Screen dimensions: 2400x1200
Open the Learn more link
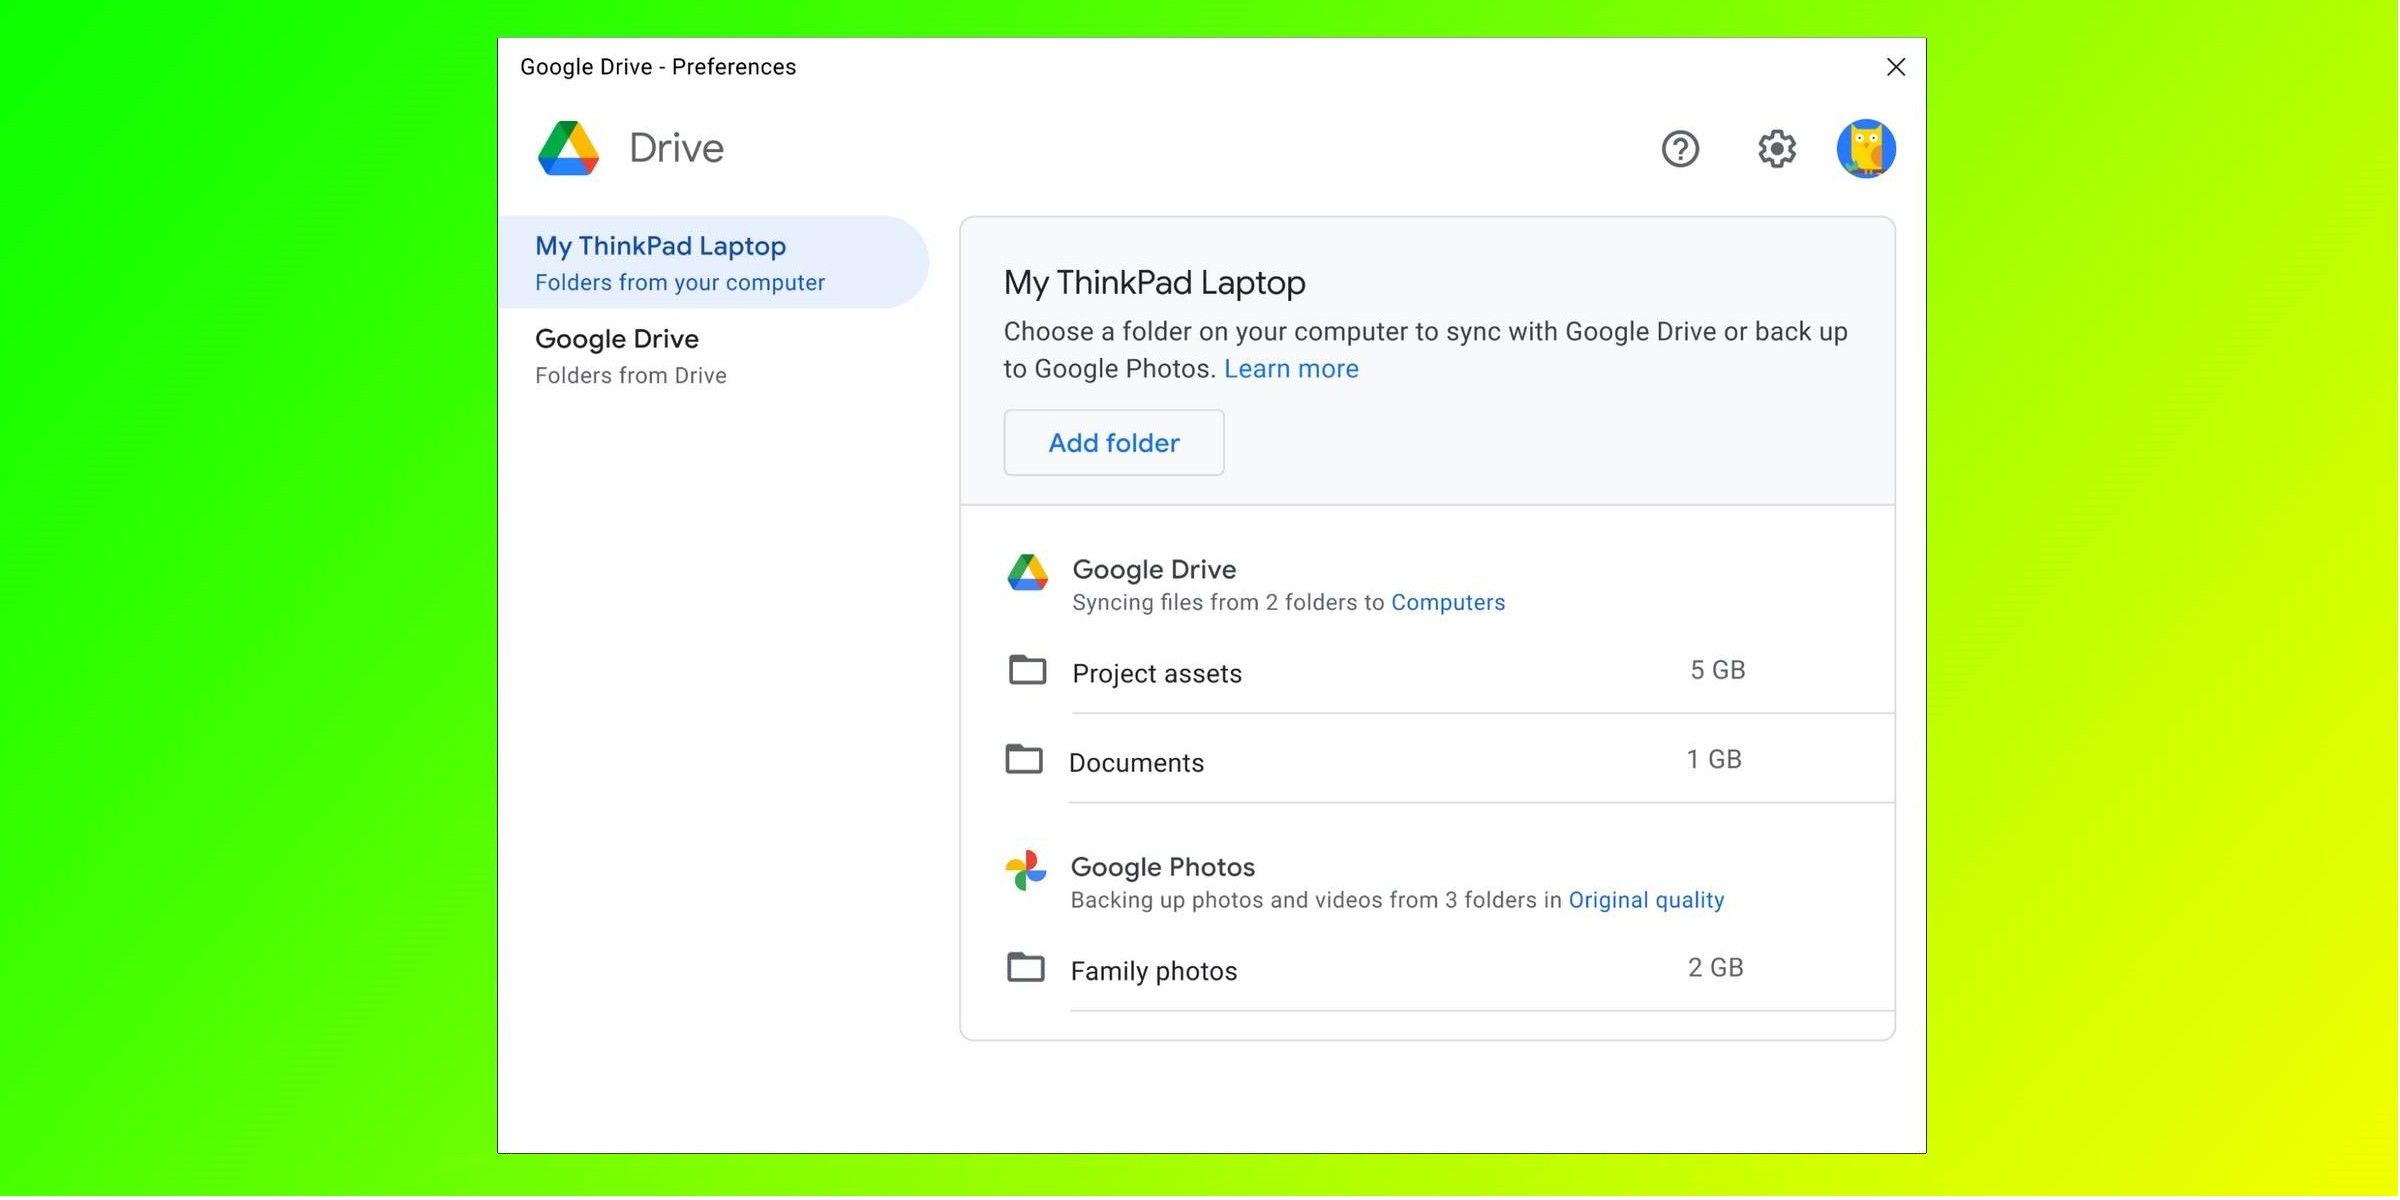[x=1291, y=368]
